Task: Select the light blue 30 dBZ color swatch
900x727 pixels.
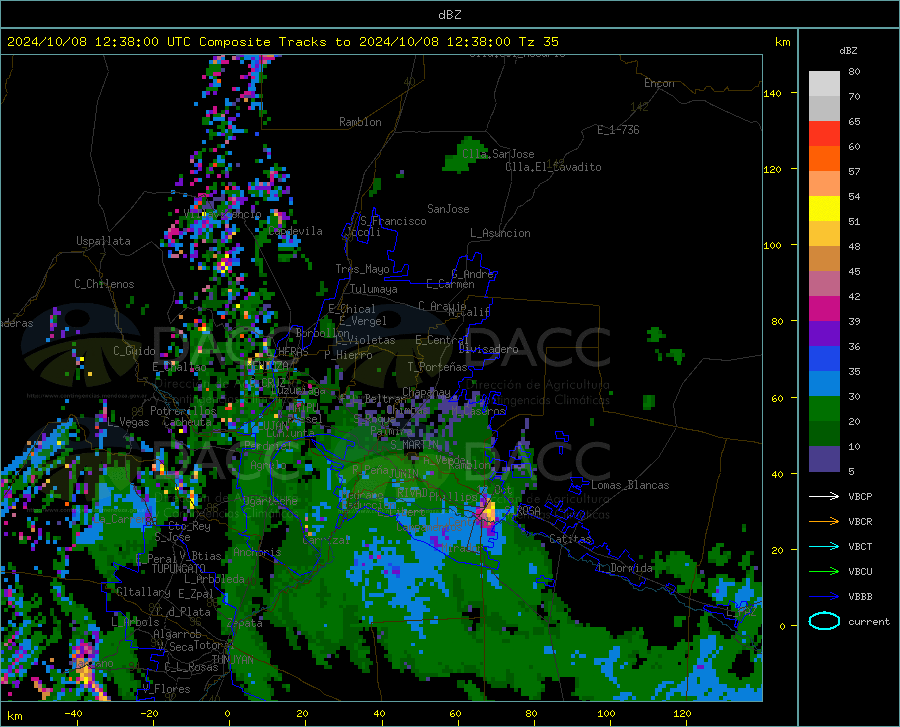Action: [x=824, y=384]
